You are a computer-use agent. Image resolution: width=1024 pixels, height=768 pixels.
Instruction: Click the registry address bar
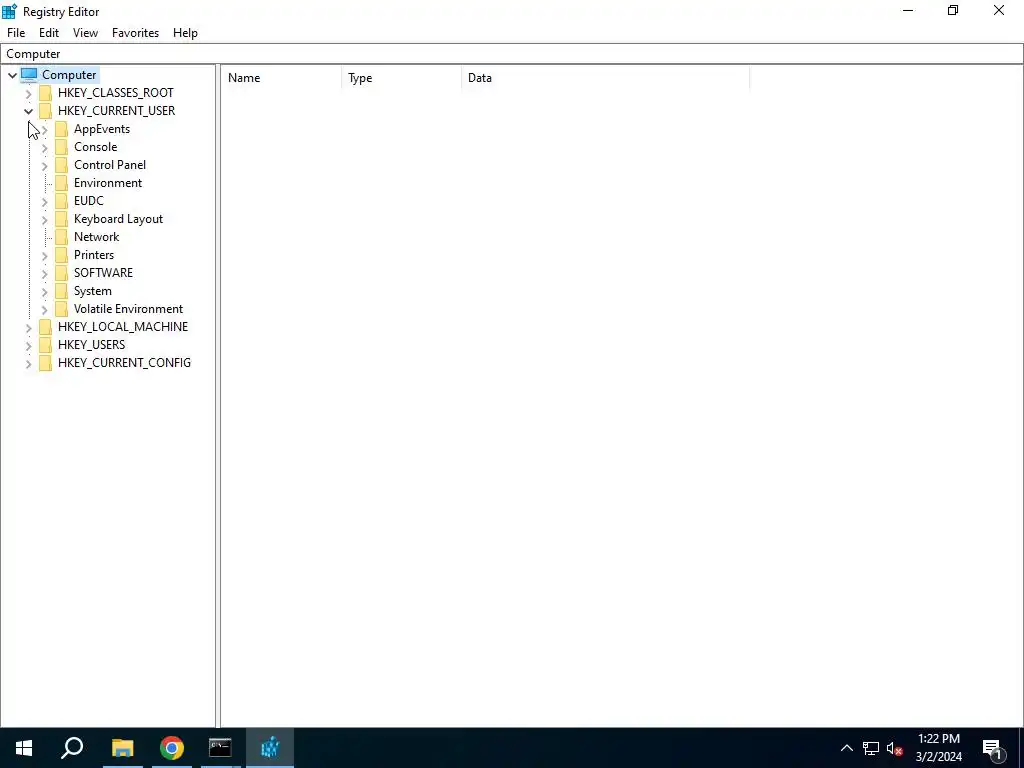511,54
